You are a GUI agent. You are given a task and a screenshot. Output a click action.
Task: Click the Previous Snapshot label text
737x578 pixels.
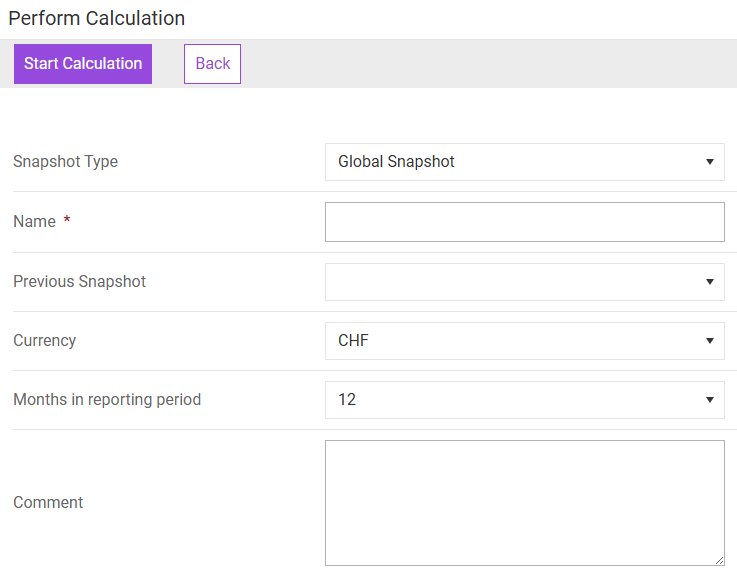tap(79, 282)
